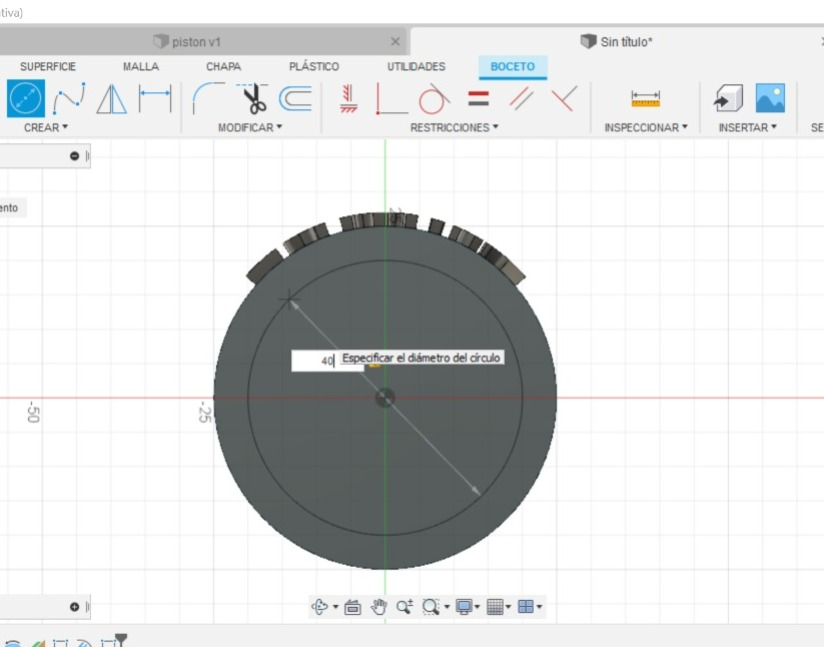Apply the perpendicular constraint
The height and width of the screenshot is (647, 824).
pyautogui.click(x=564, y=98)
